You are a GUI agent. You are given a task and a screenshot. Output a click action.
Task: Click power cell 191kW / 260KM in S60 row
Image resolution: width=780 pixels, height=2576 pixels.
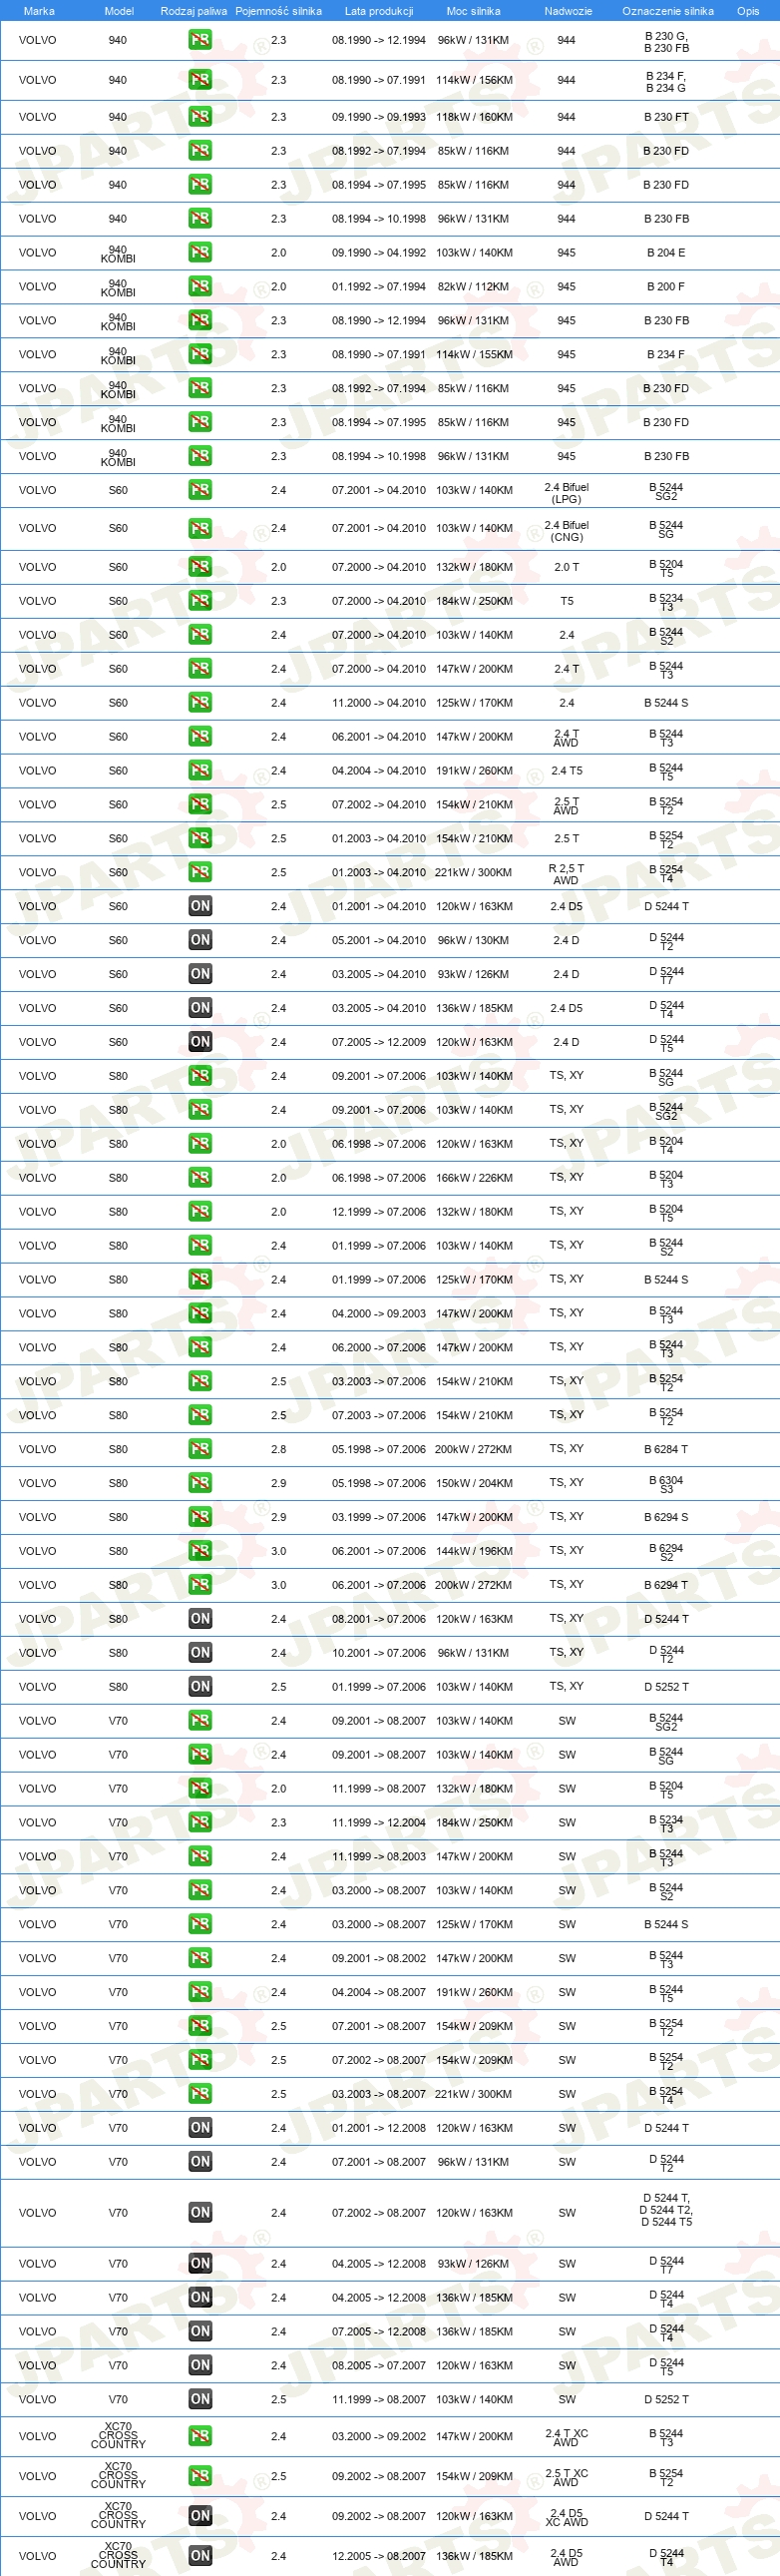[474, 771]
